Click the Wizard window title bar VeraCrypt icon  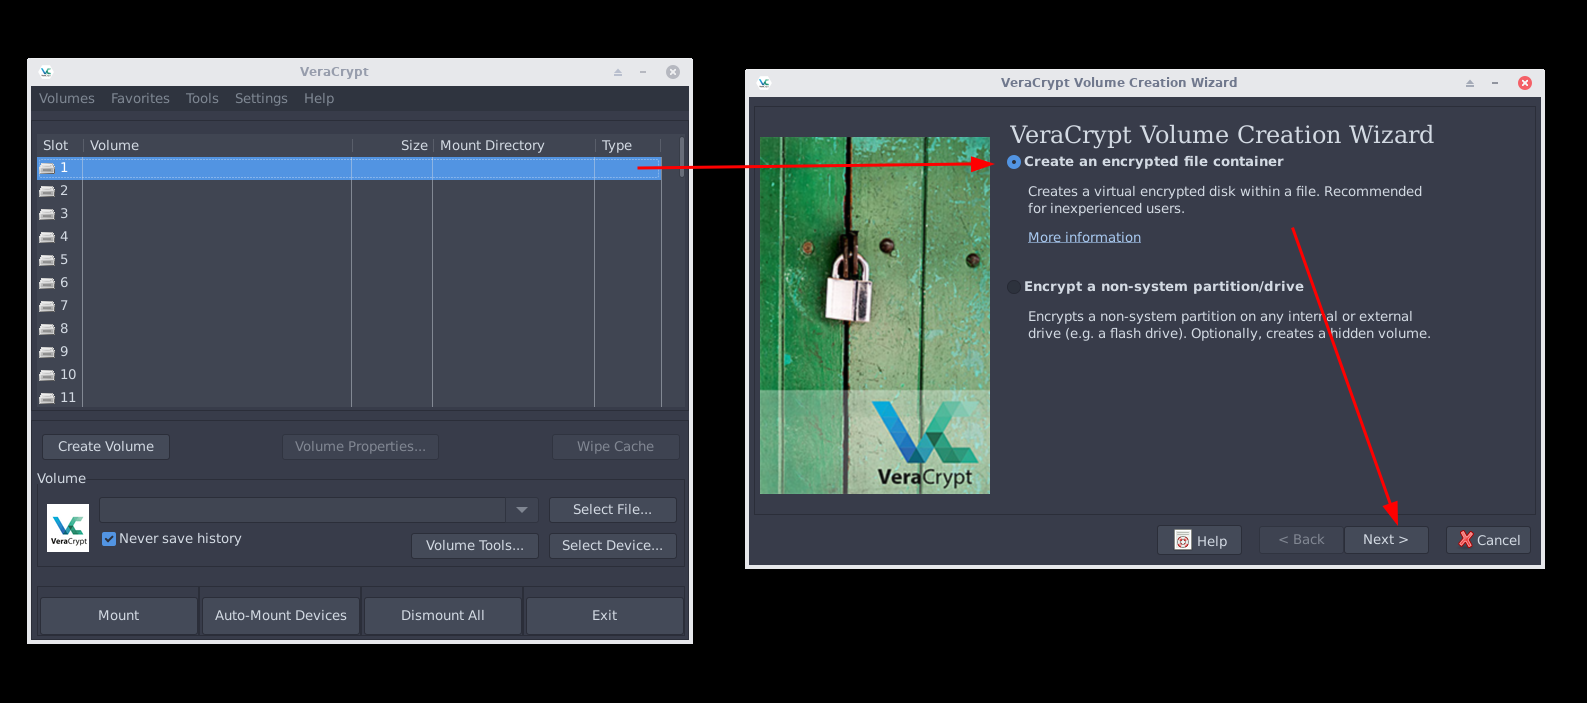point(764,83)
